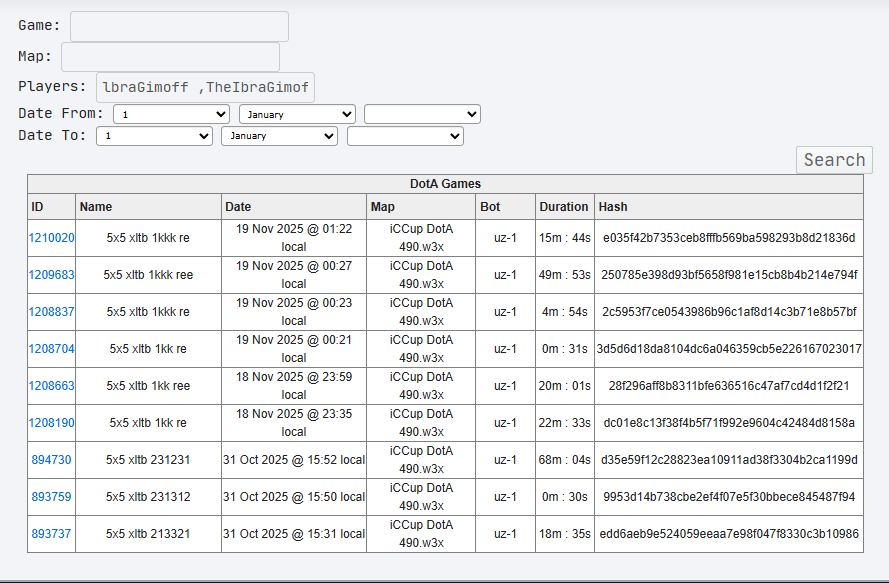Open the Date To year dropdown
This screenshot has height=583, width=889.
(x=405, y=136)
